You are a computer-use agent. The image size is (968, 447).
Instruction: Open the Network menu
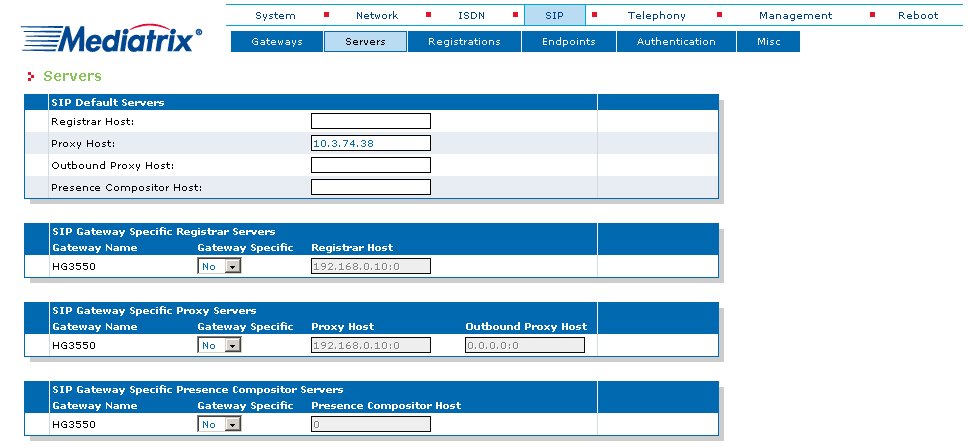(377, 15)
